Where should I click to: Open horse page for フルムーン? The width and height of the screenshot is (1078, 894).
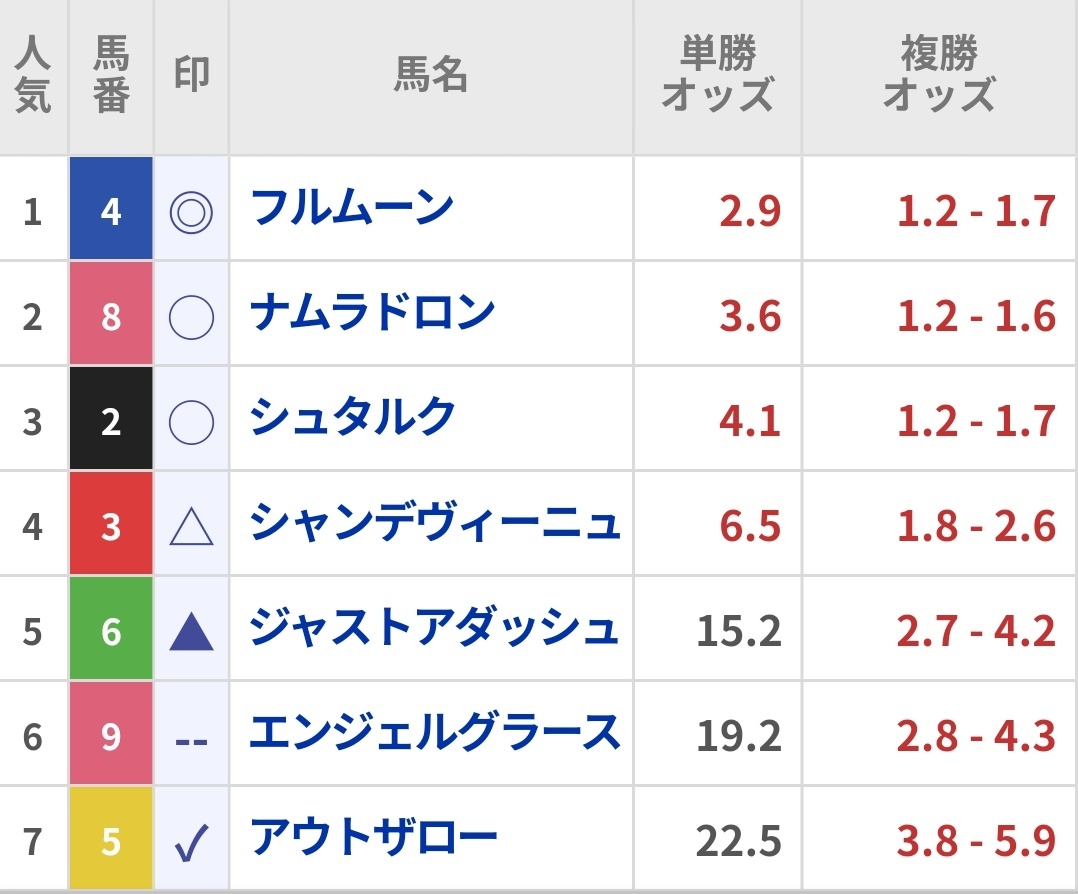pos(352,207)
